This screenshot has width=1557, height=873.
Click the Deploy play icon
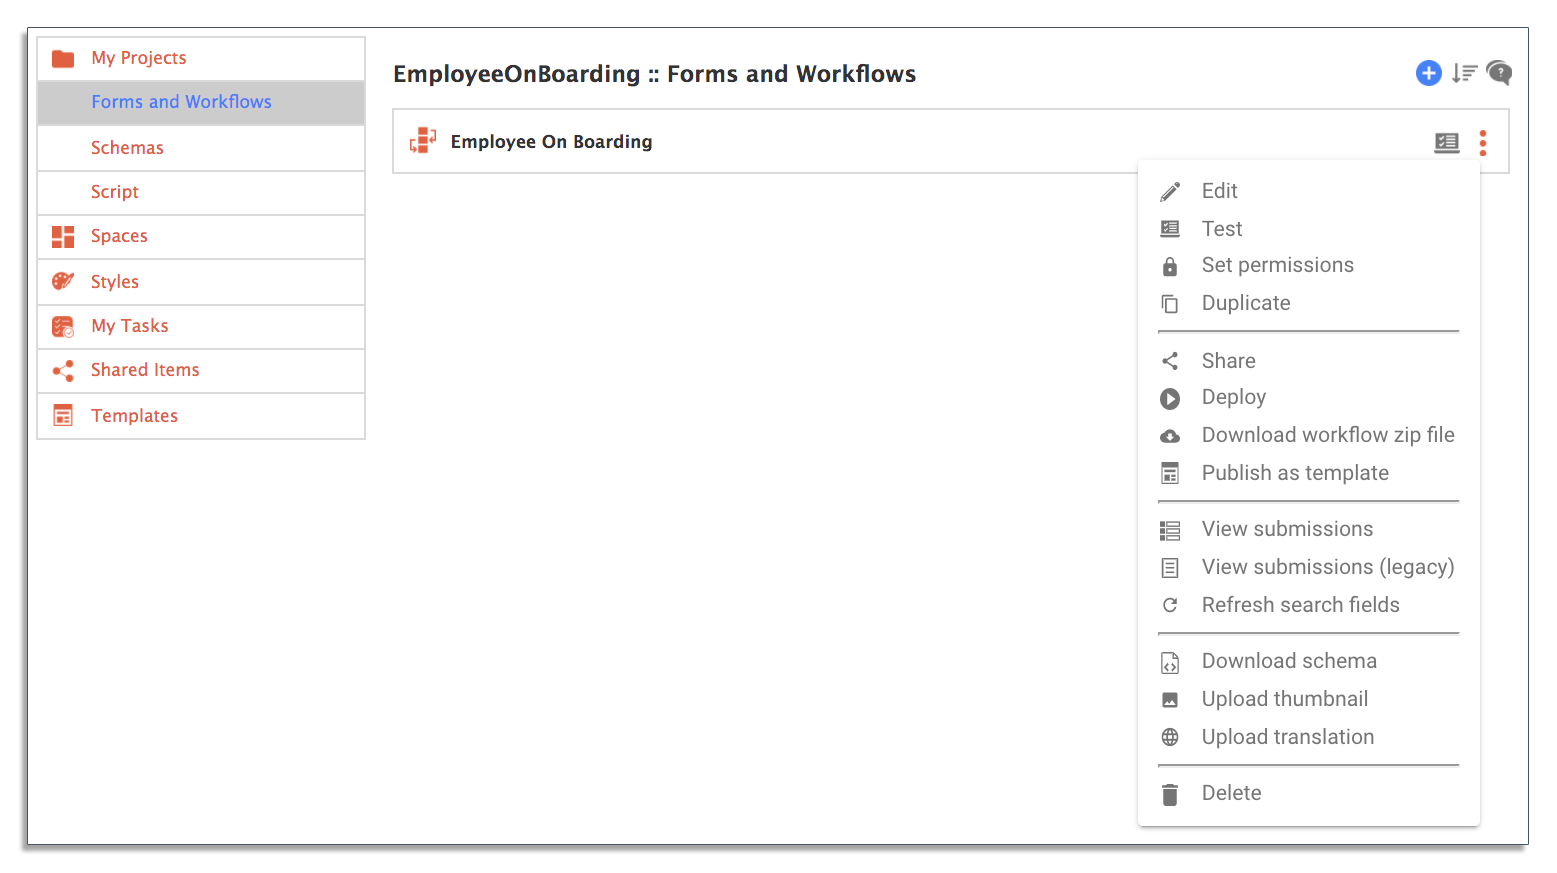[1170, 398]
